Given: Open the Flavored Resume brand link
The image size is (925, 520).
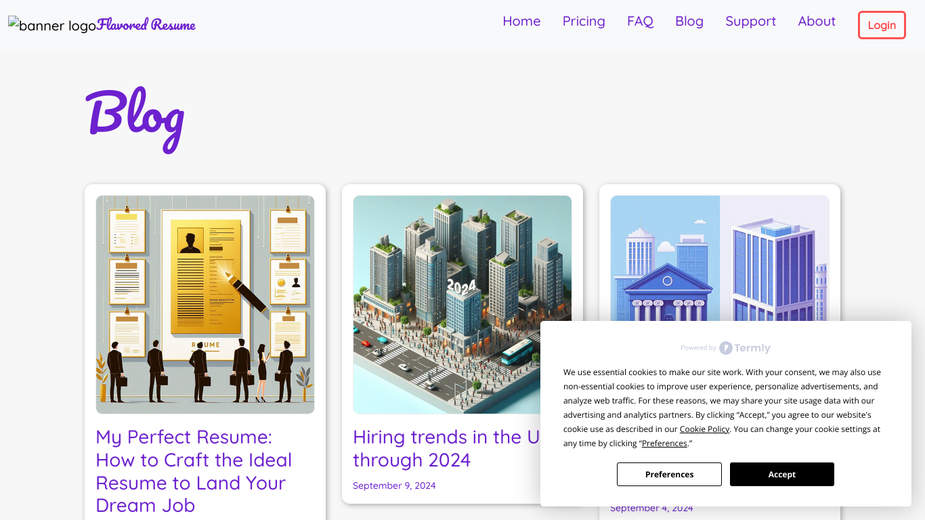Looking at the screenshot, I should pos(146,25).
